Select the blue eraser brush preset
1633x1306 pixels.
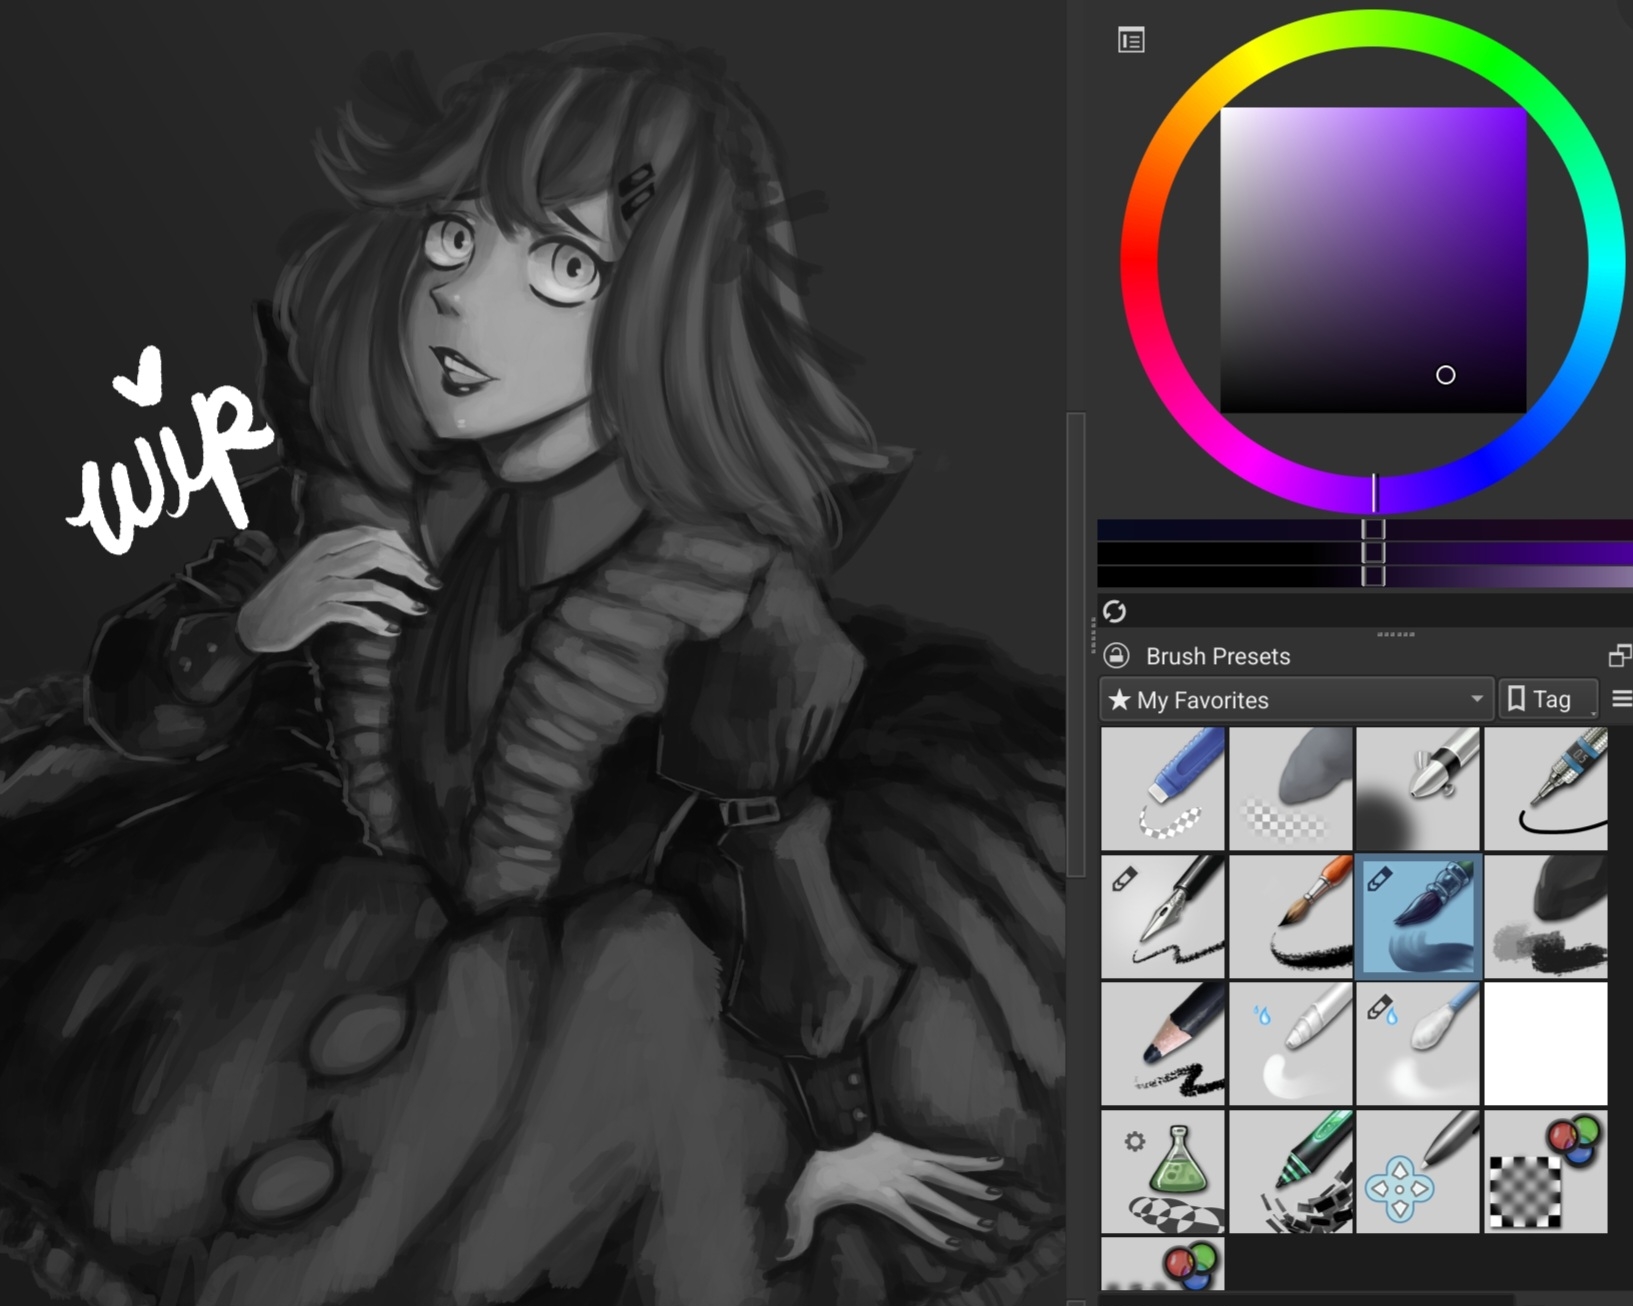[x=1162, y=789]
